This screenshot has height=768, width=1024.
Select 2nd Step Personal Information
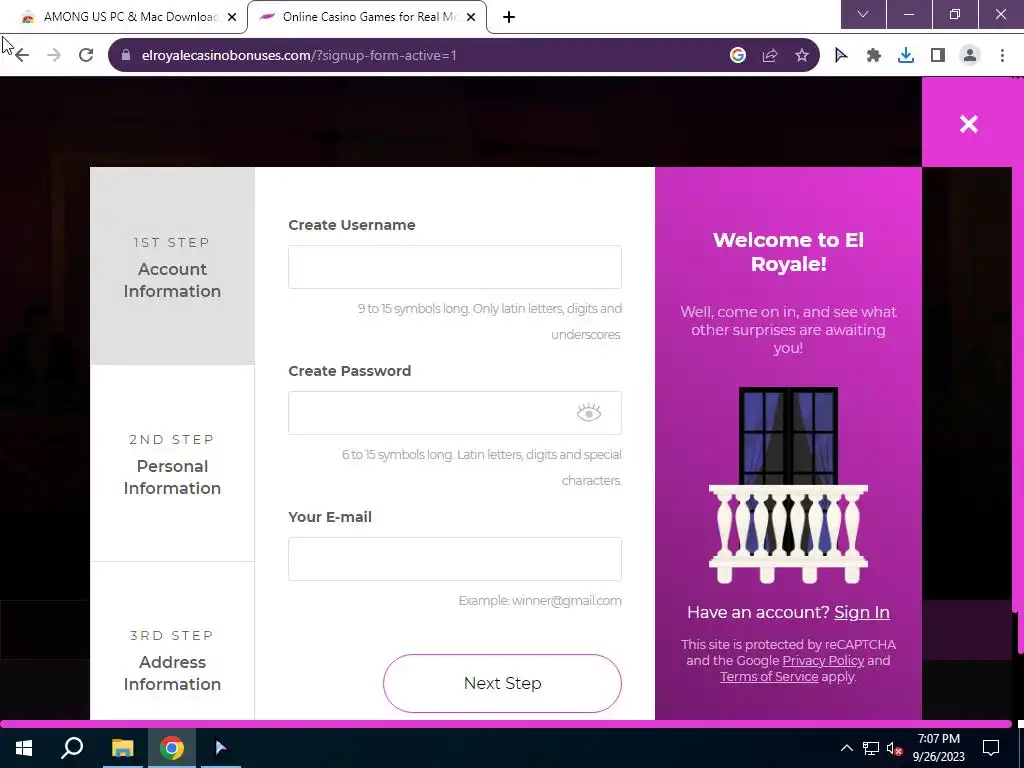point(172,463)
